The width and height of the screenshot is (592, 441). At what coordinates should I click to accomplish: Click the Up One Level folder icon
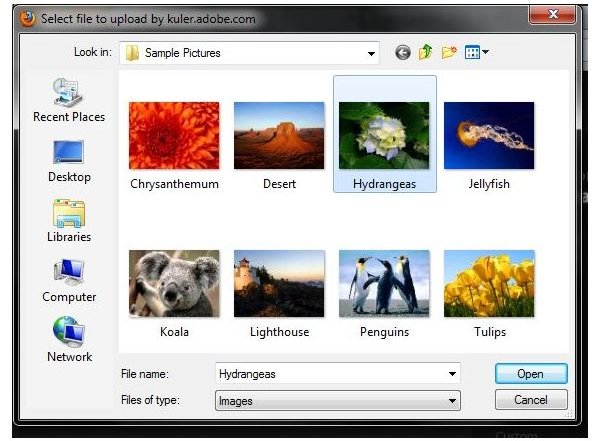[426, 52]
